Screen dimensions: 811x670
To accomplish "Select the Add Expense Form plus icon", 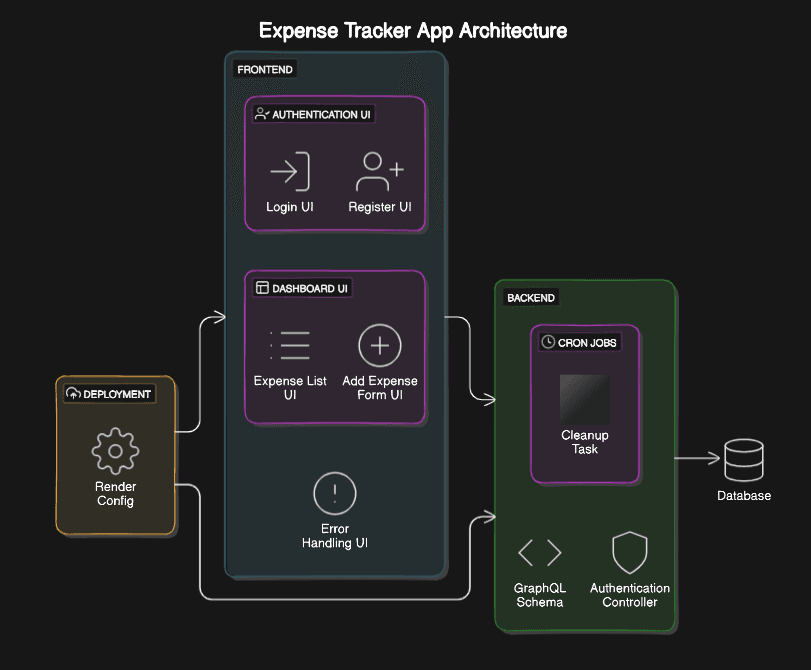I will [379, 346].
